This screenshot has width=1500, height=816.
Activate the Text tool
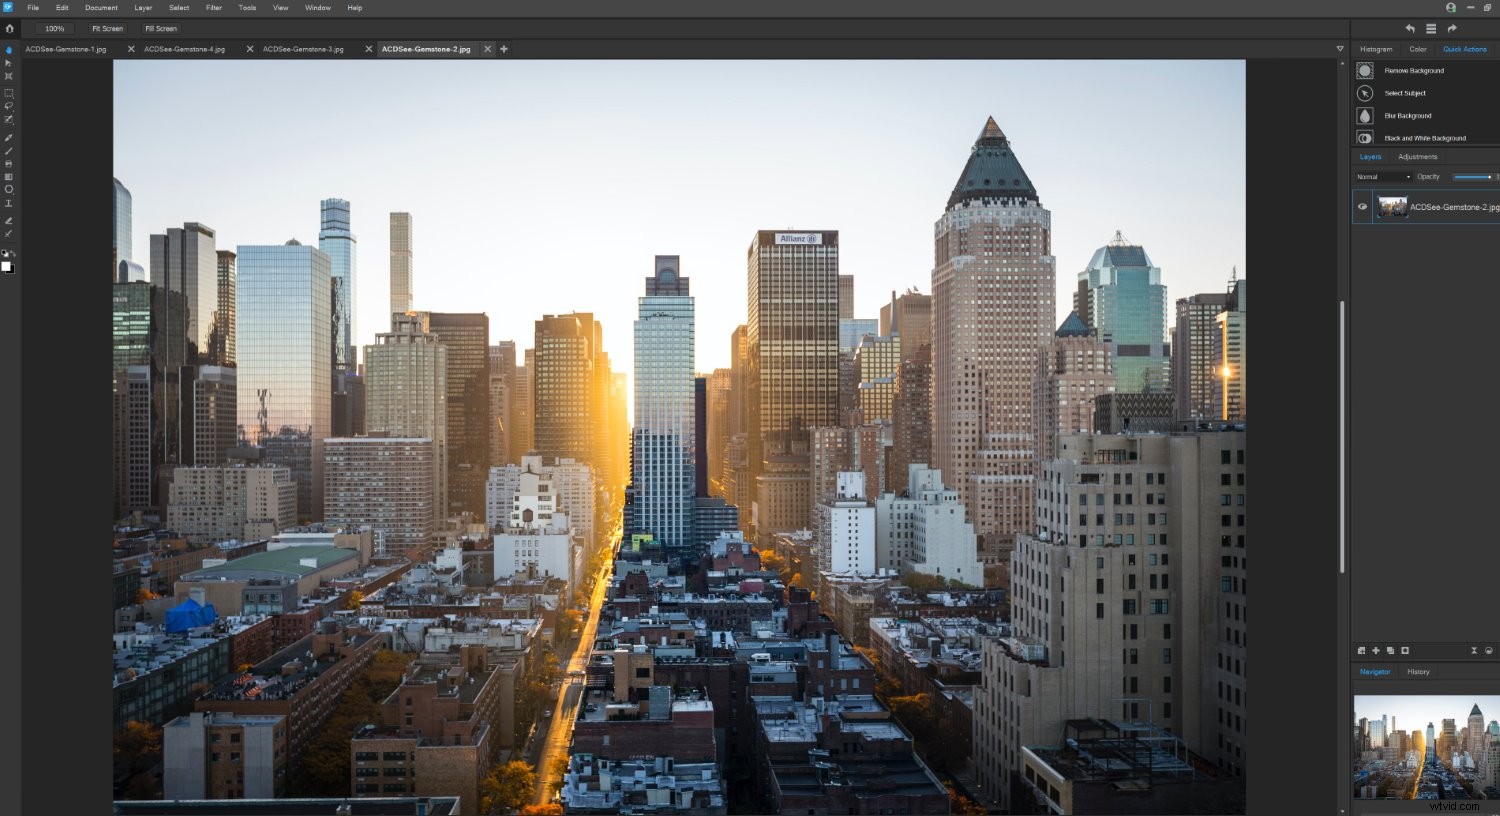coord(9,202)
